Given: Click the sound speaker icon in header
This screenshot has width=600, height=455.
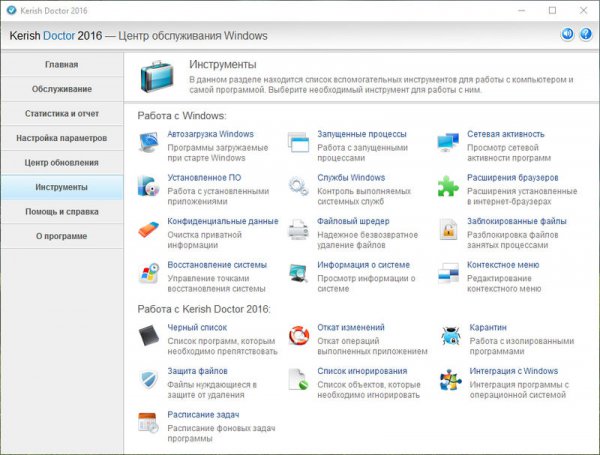Looking at the screenshot, I should [567, 34].
